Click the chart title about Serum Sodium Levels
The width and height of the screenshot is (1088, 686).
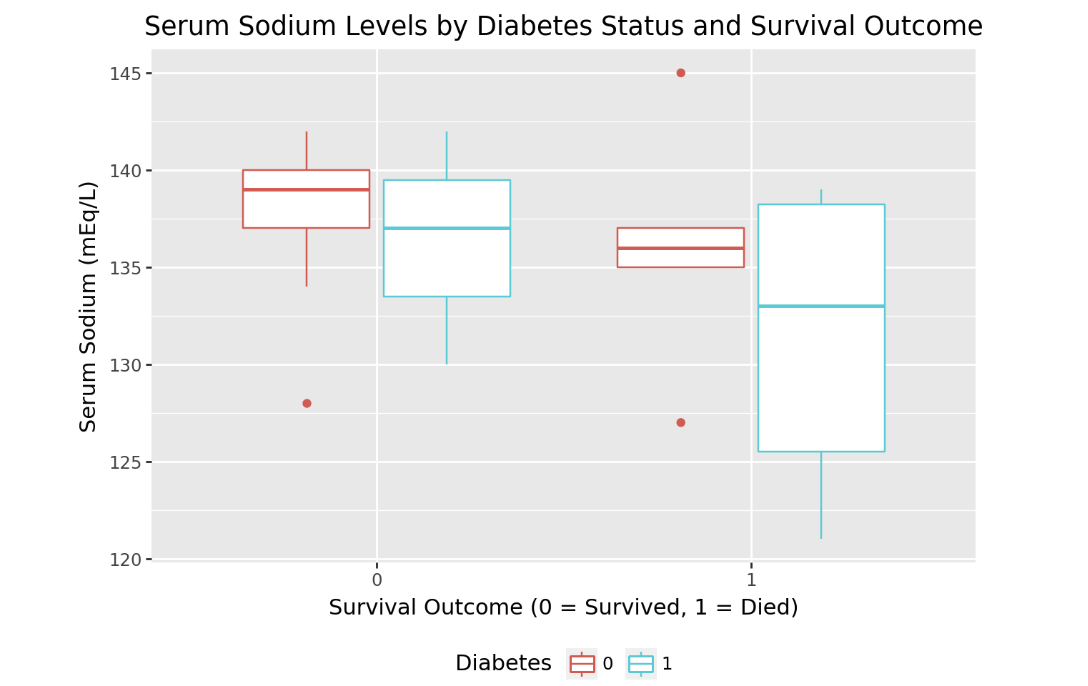(563, 26)
